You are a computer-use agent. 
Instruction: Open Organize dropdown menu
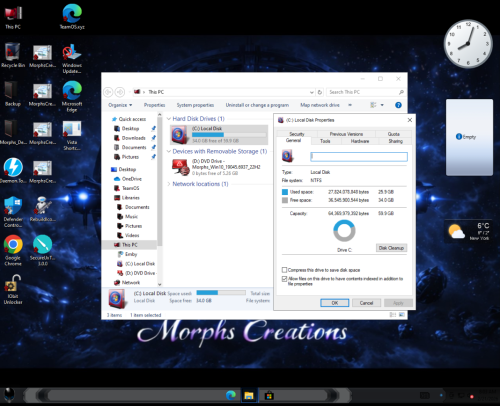point(120,105)
